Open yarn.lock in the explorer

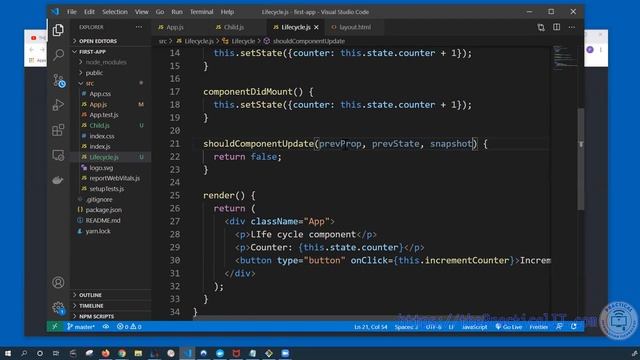[111, 231]
